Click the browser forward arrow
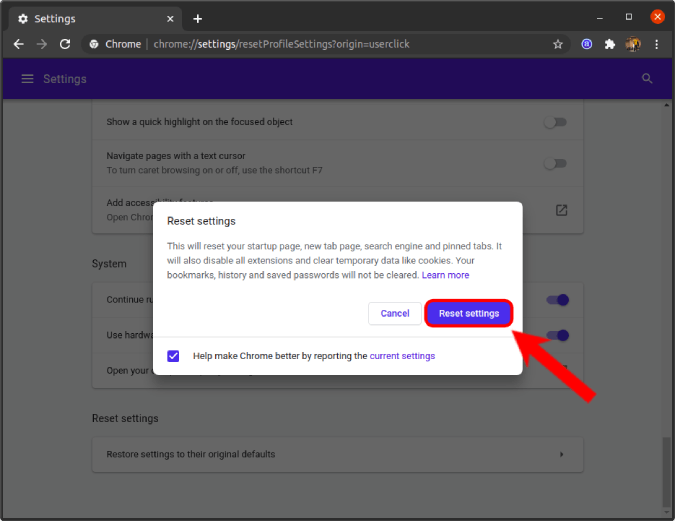 click(x=42, y=44)
